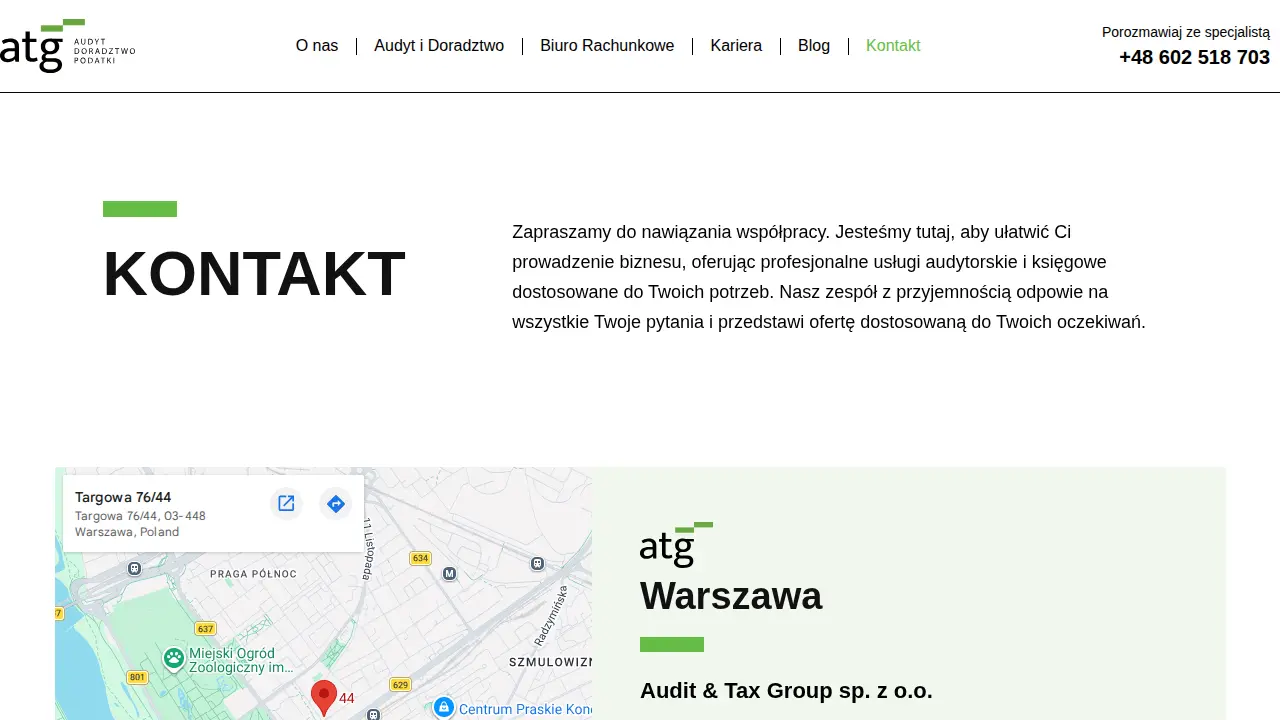The image size is (1280, 720).
Task: Open the Kariera page
Action: pyautogui.click(x=736, y=46)
